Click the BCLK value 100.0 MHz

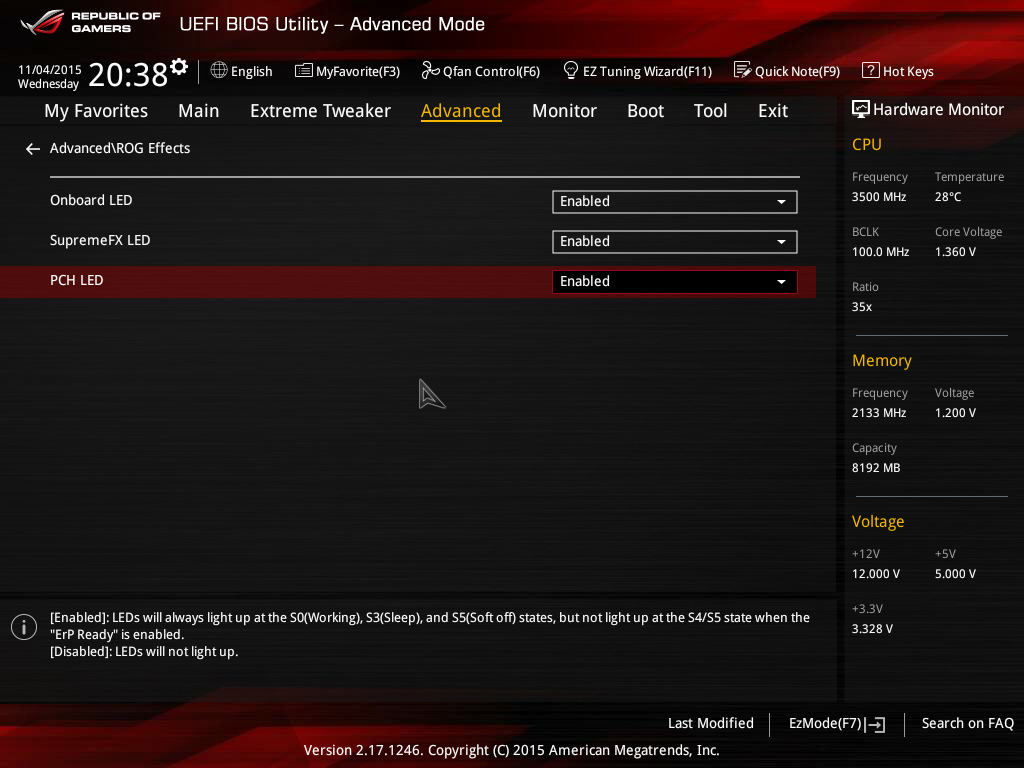click(880, 251)
